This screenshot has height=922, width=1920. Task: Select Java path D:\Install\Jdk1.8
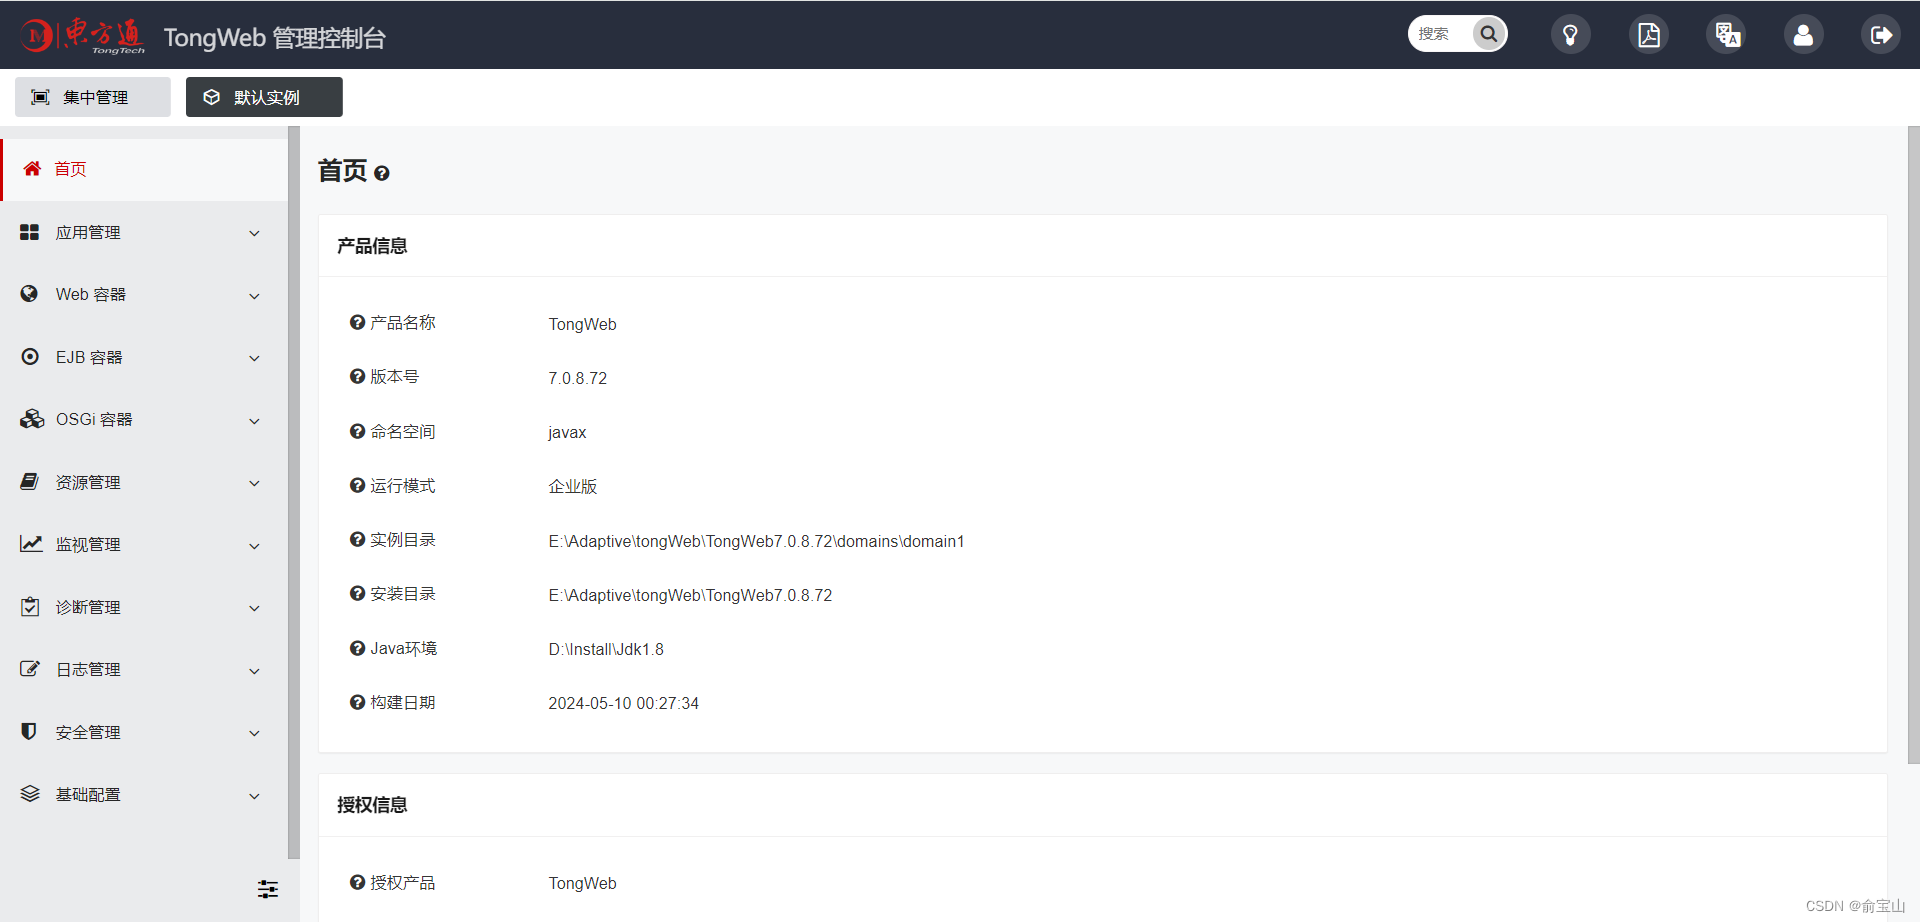click(606, 649)
